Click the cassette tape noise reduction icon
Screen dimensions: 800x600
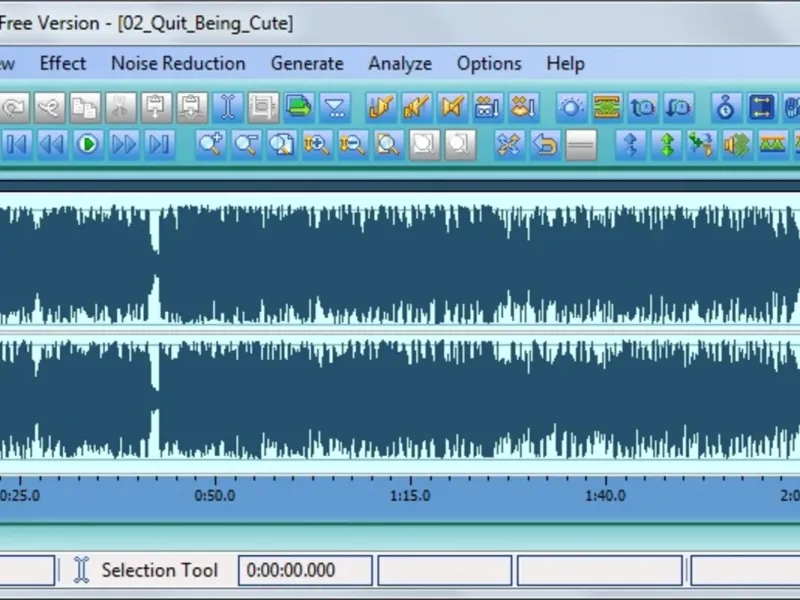coord(488,108)
